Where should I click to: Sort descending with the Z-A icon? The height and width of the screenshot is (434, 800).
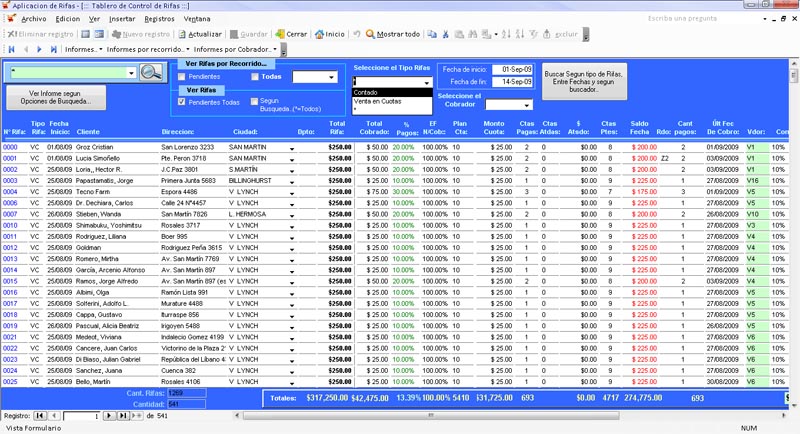click(519, 34)
